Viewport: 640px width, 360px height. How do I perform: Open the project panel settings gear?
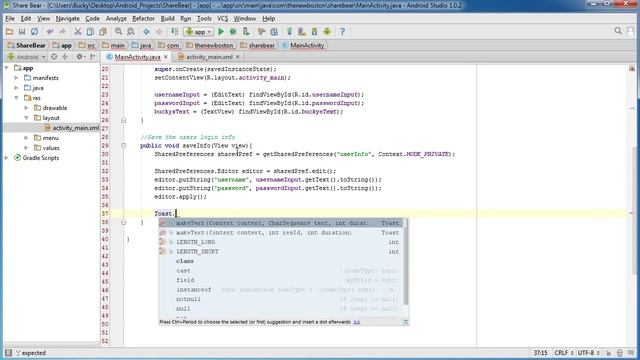click(80, 57)
